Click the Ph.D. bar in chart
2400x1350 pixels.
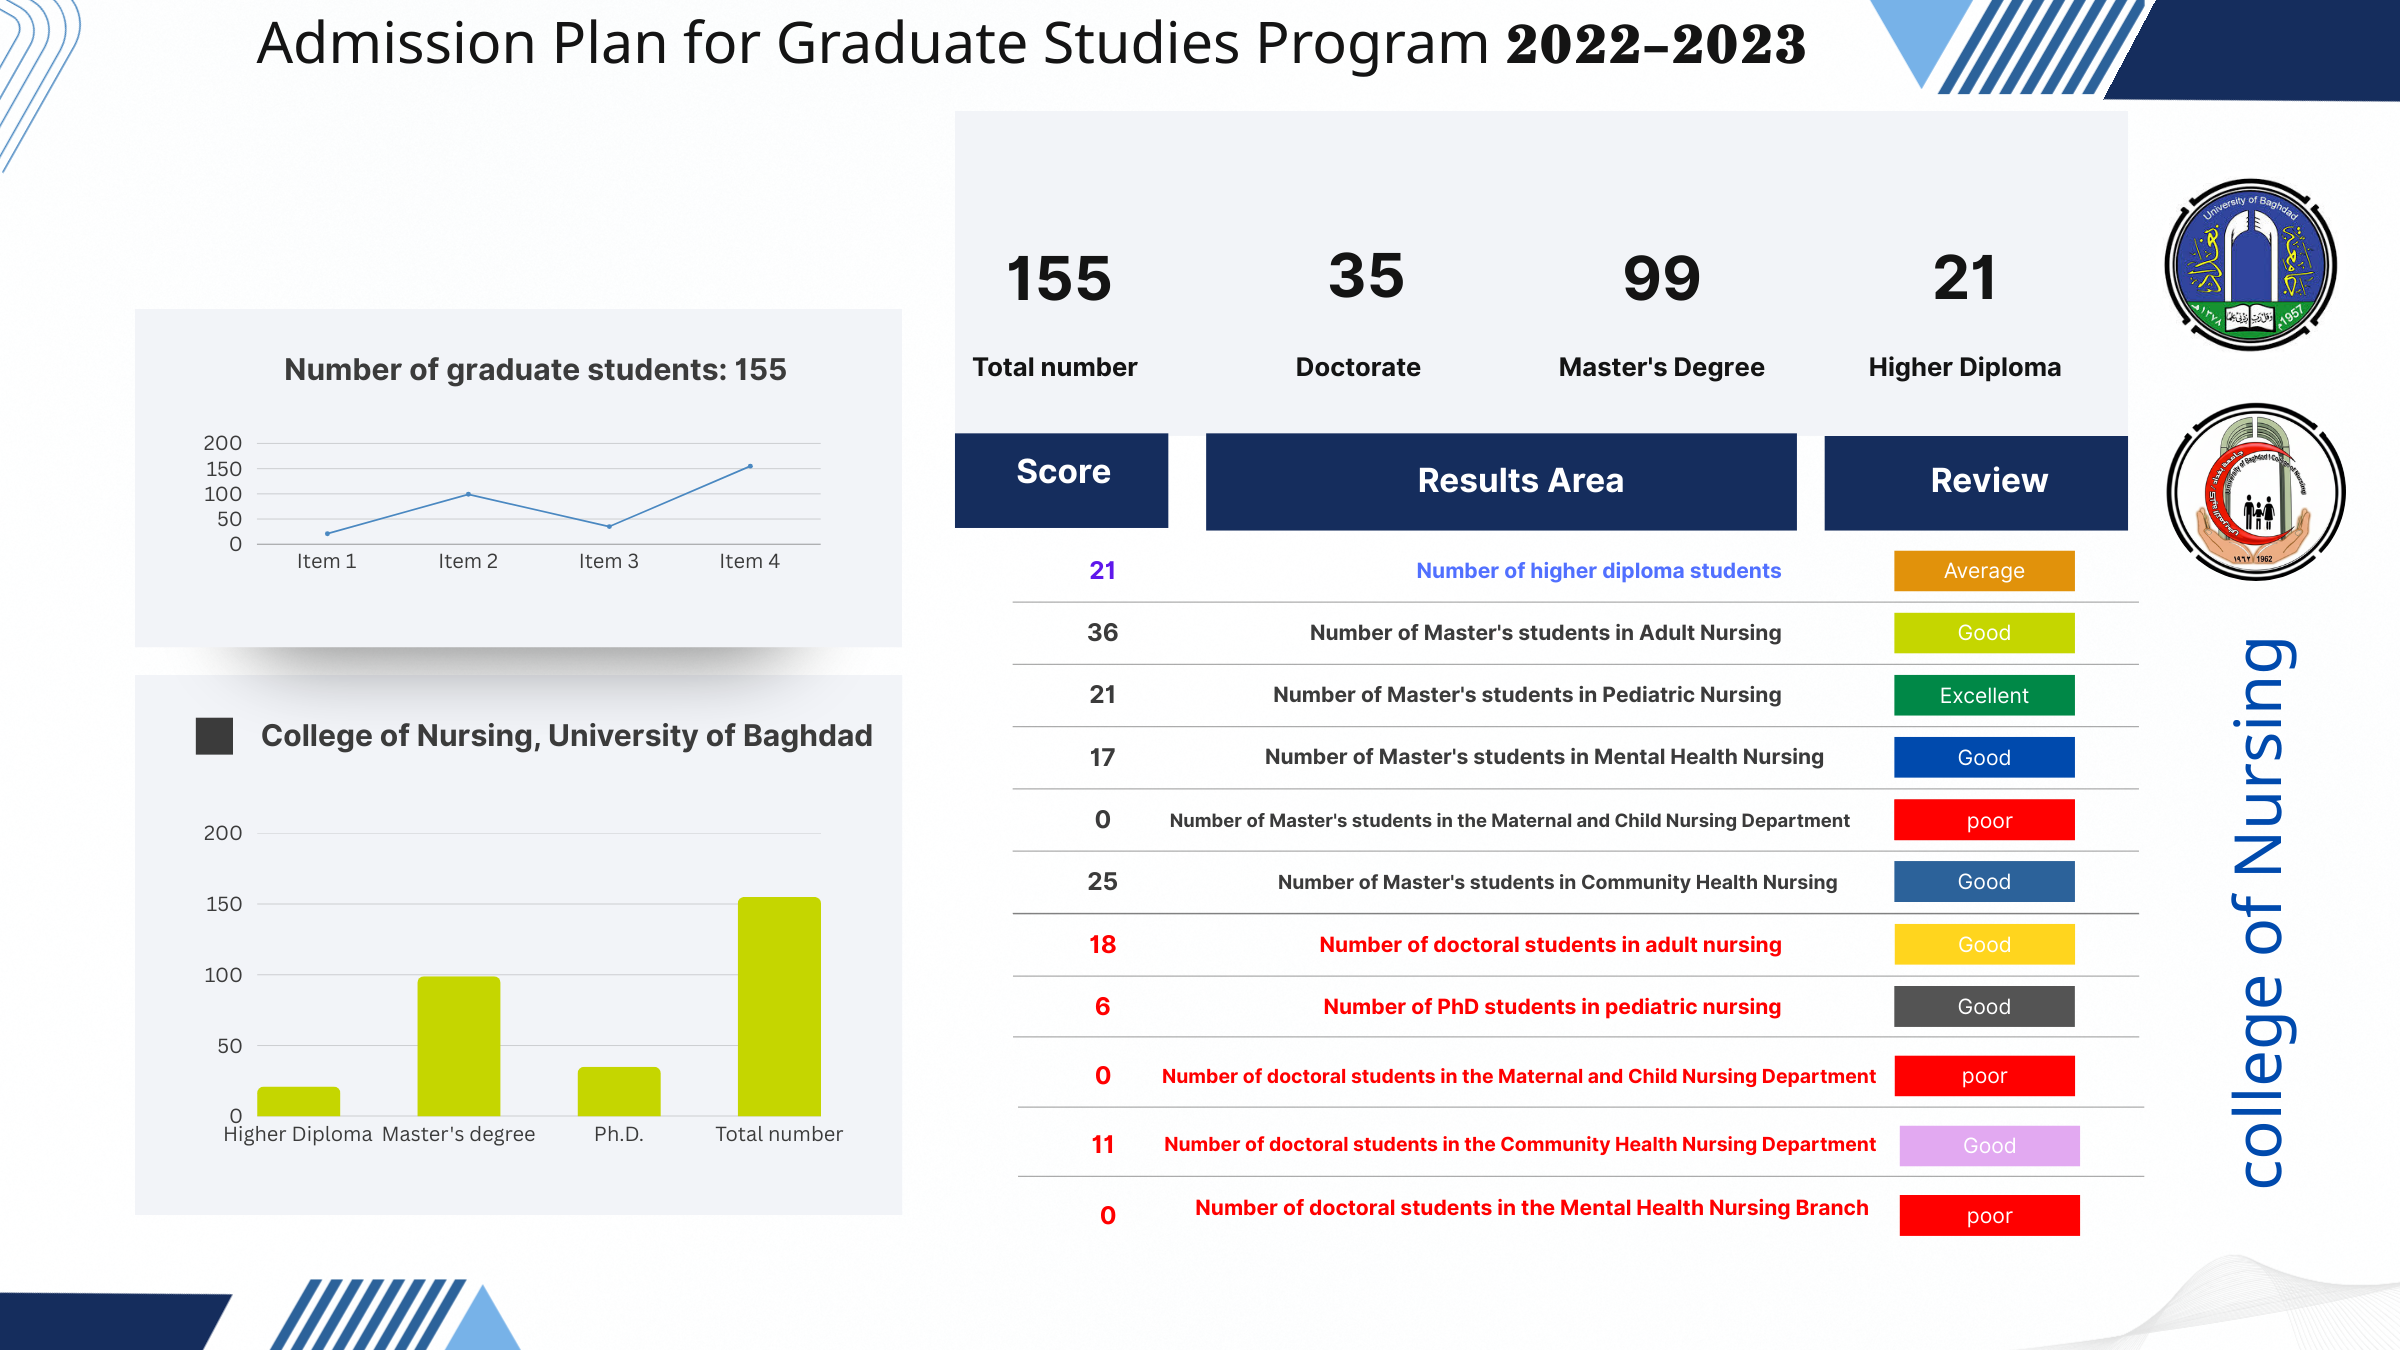click(618, 1091)
